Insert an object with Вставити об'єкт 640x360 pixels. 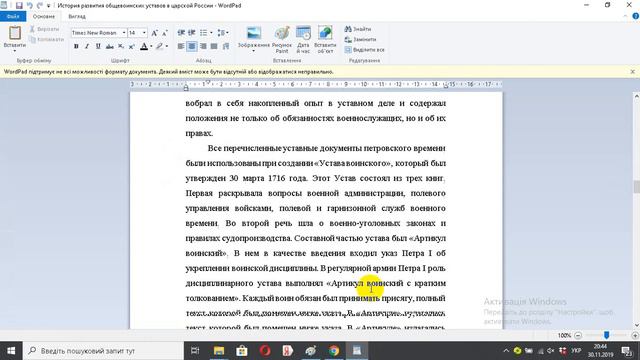click(325, 39)
